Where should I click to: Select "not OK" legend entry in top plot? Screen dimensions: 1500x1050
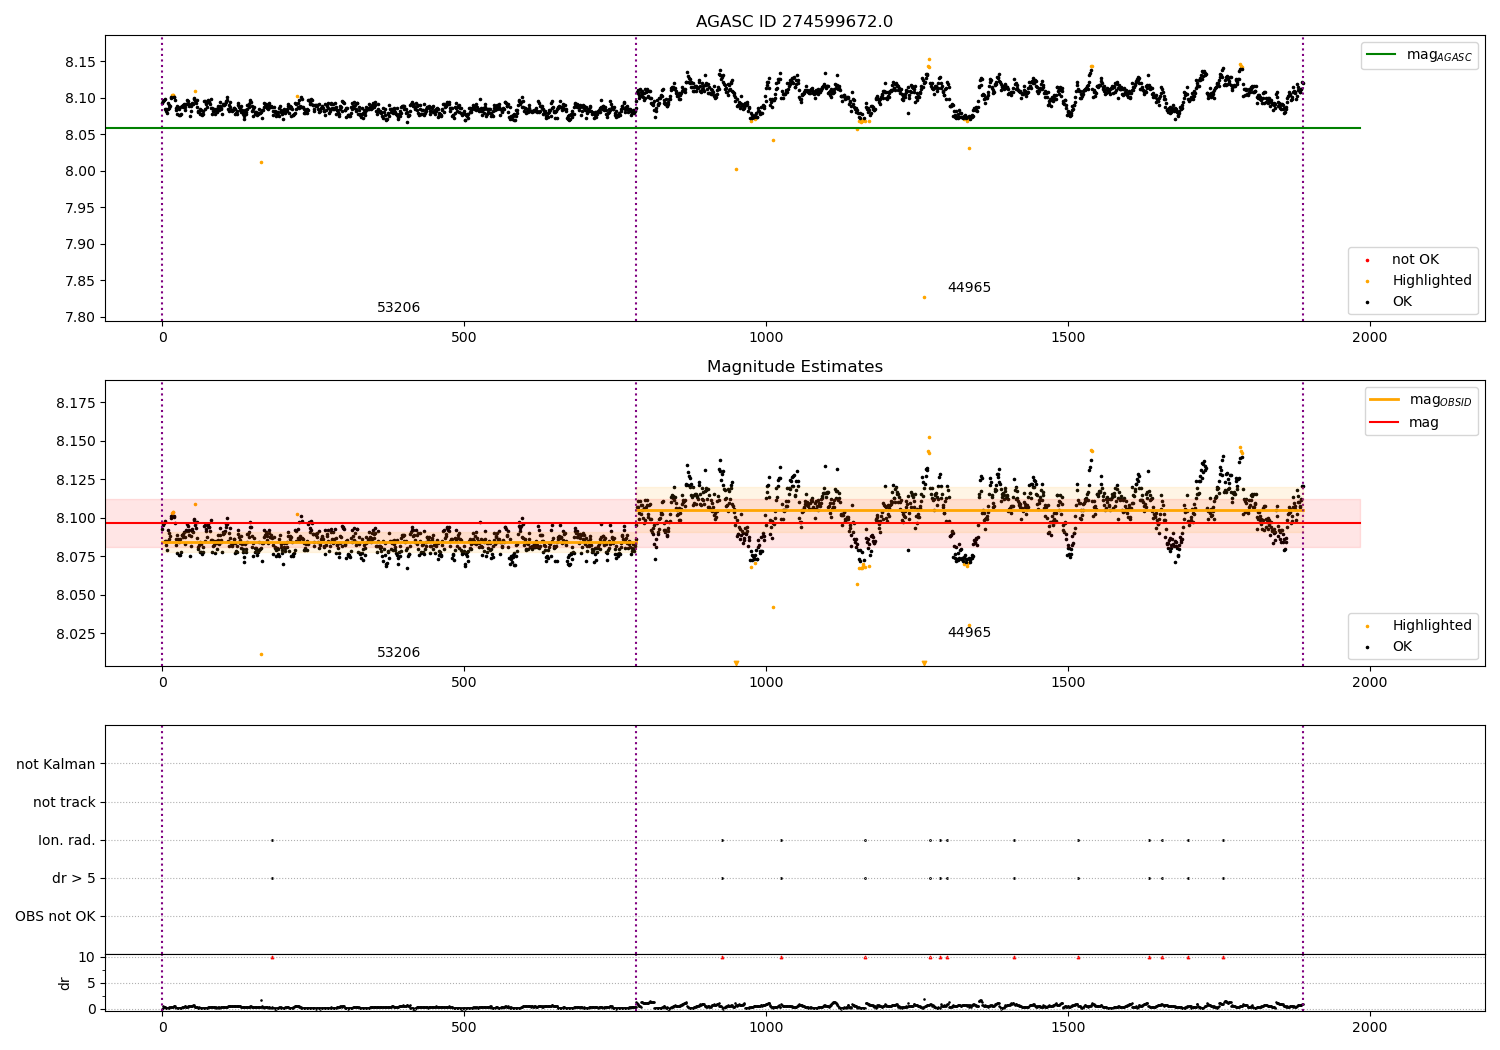pos(1415,260)
